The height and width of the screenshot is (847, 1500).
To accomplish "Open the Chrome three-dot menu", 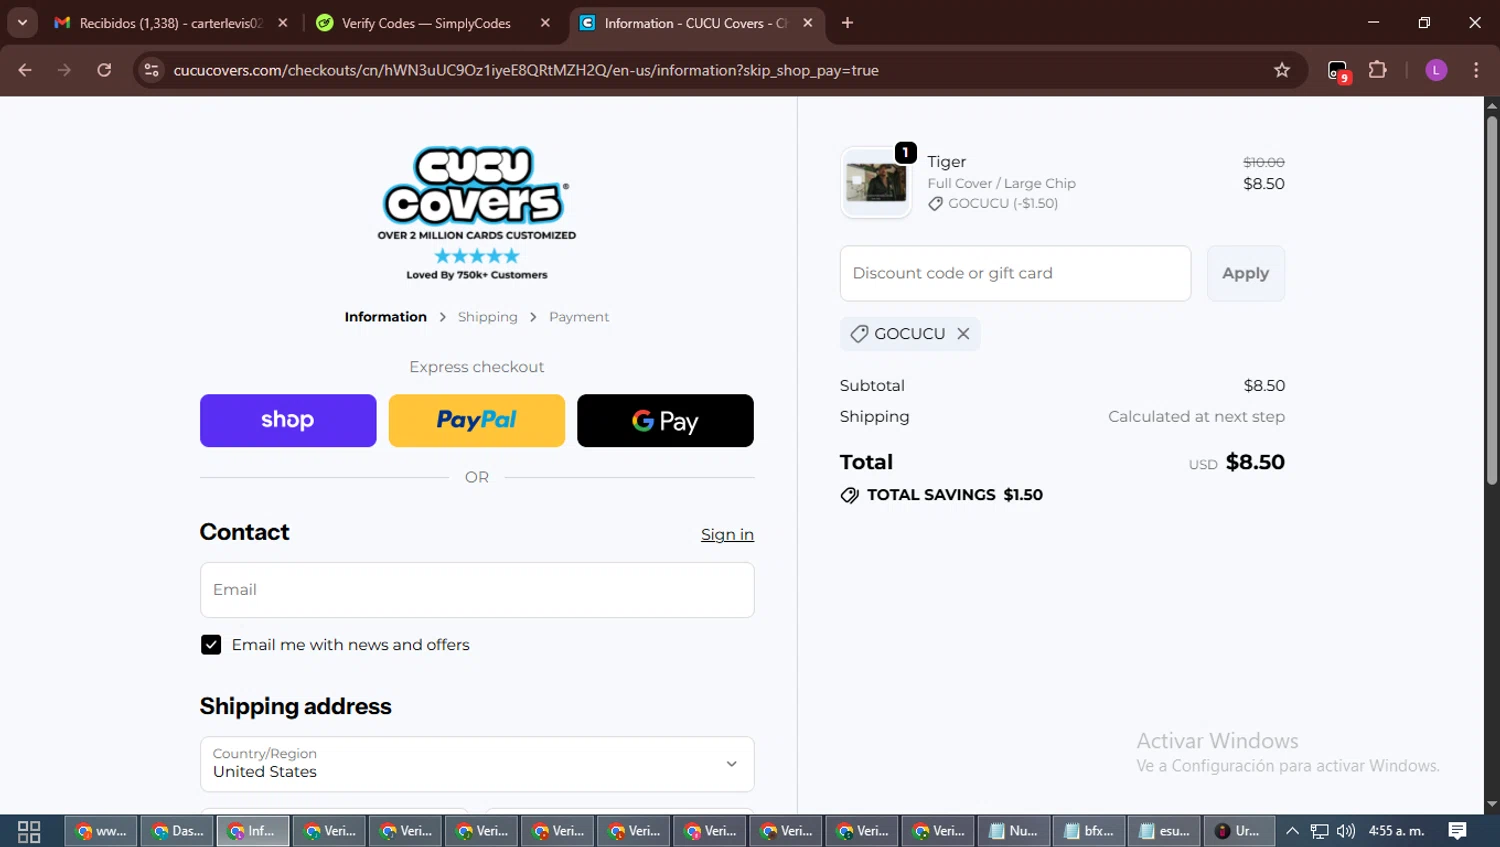I will pos(1476,70).
